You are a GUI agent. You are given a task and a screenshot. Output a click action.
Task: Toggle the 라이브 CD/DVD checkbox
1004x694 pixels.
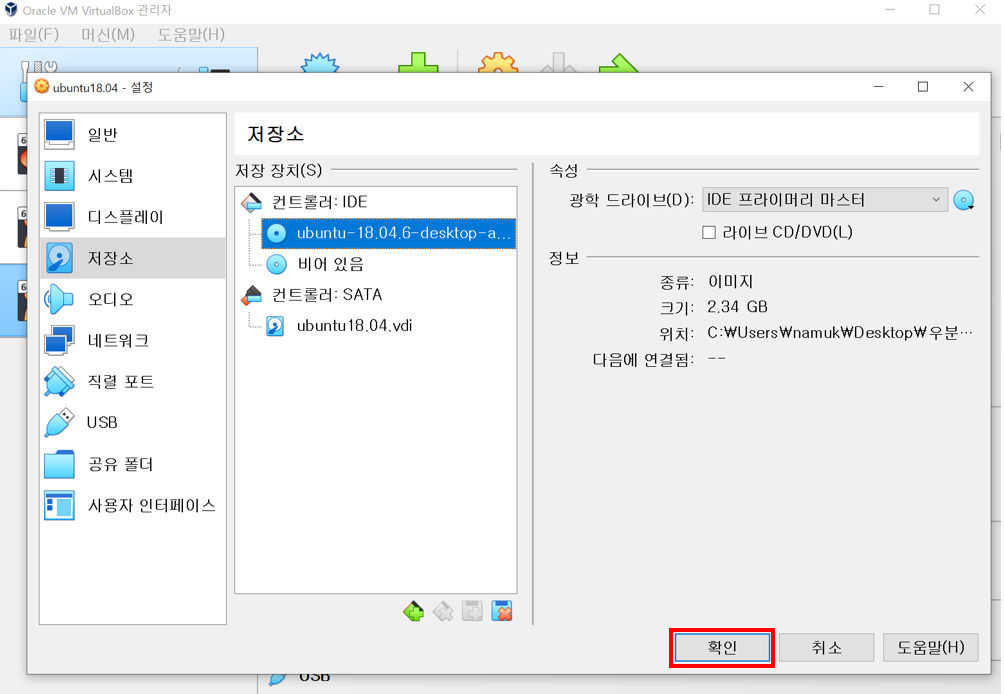[x=709, y=232]
